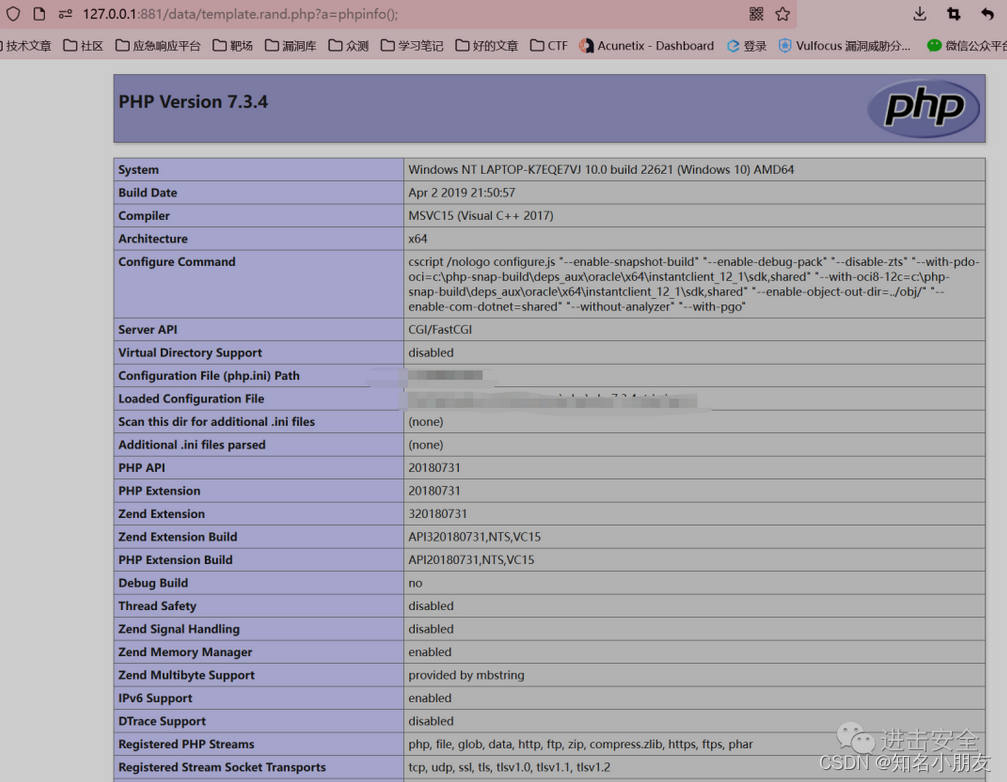Open site permissions icon in address bar
1007x782 pixels.
(65, 13)
